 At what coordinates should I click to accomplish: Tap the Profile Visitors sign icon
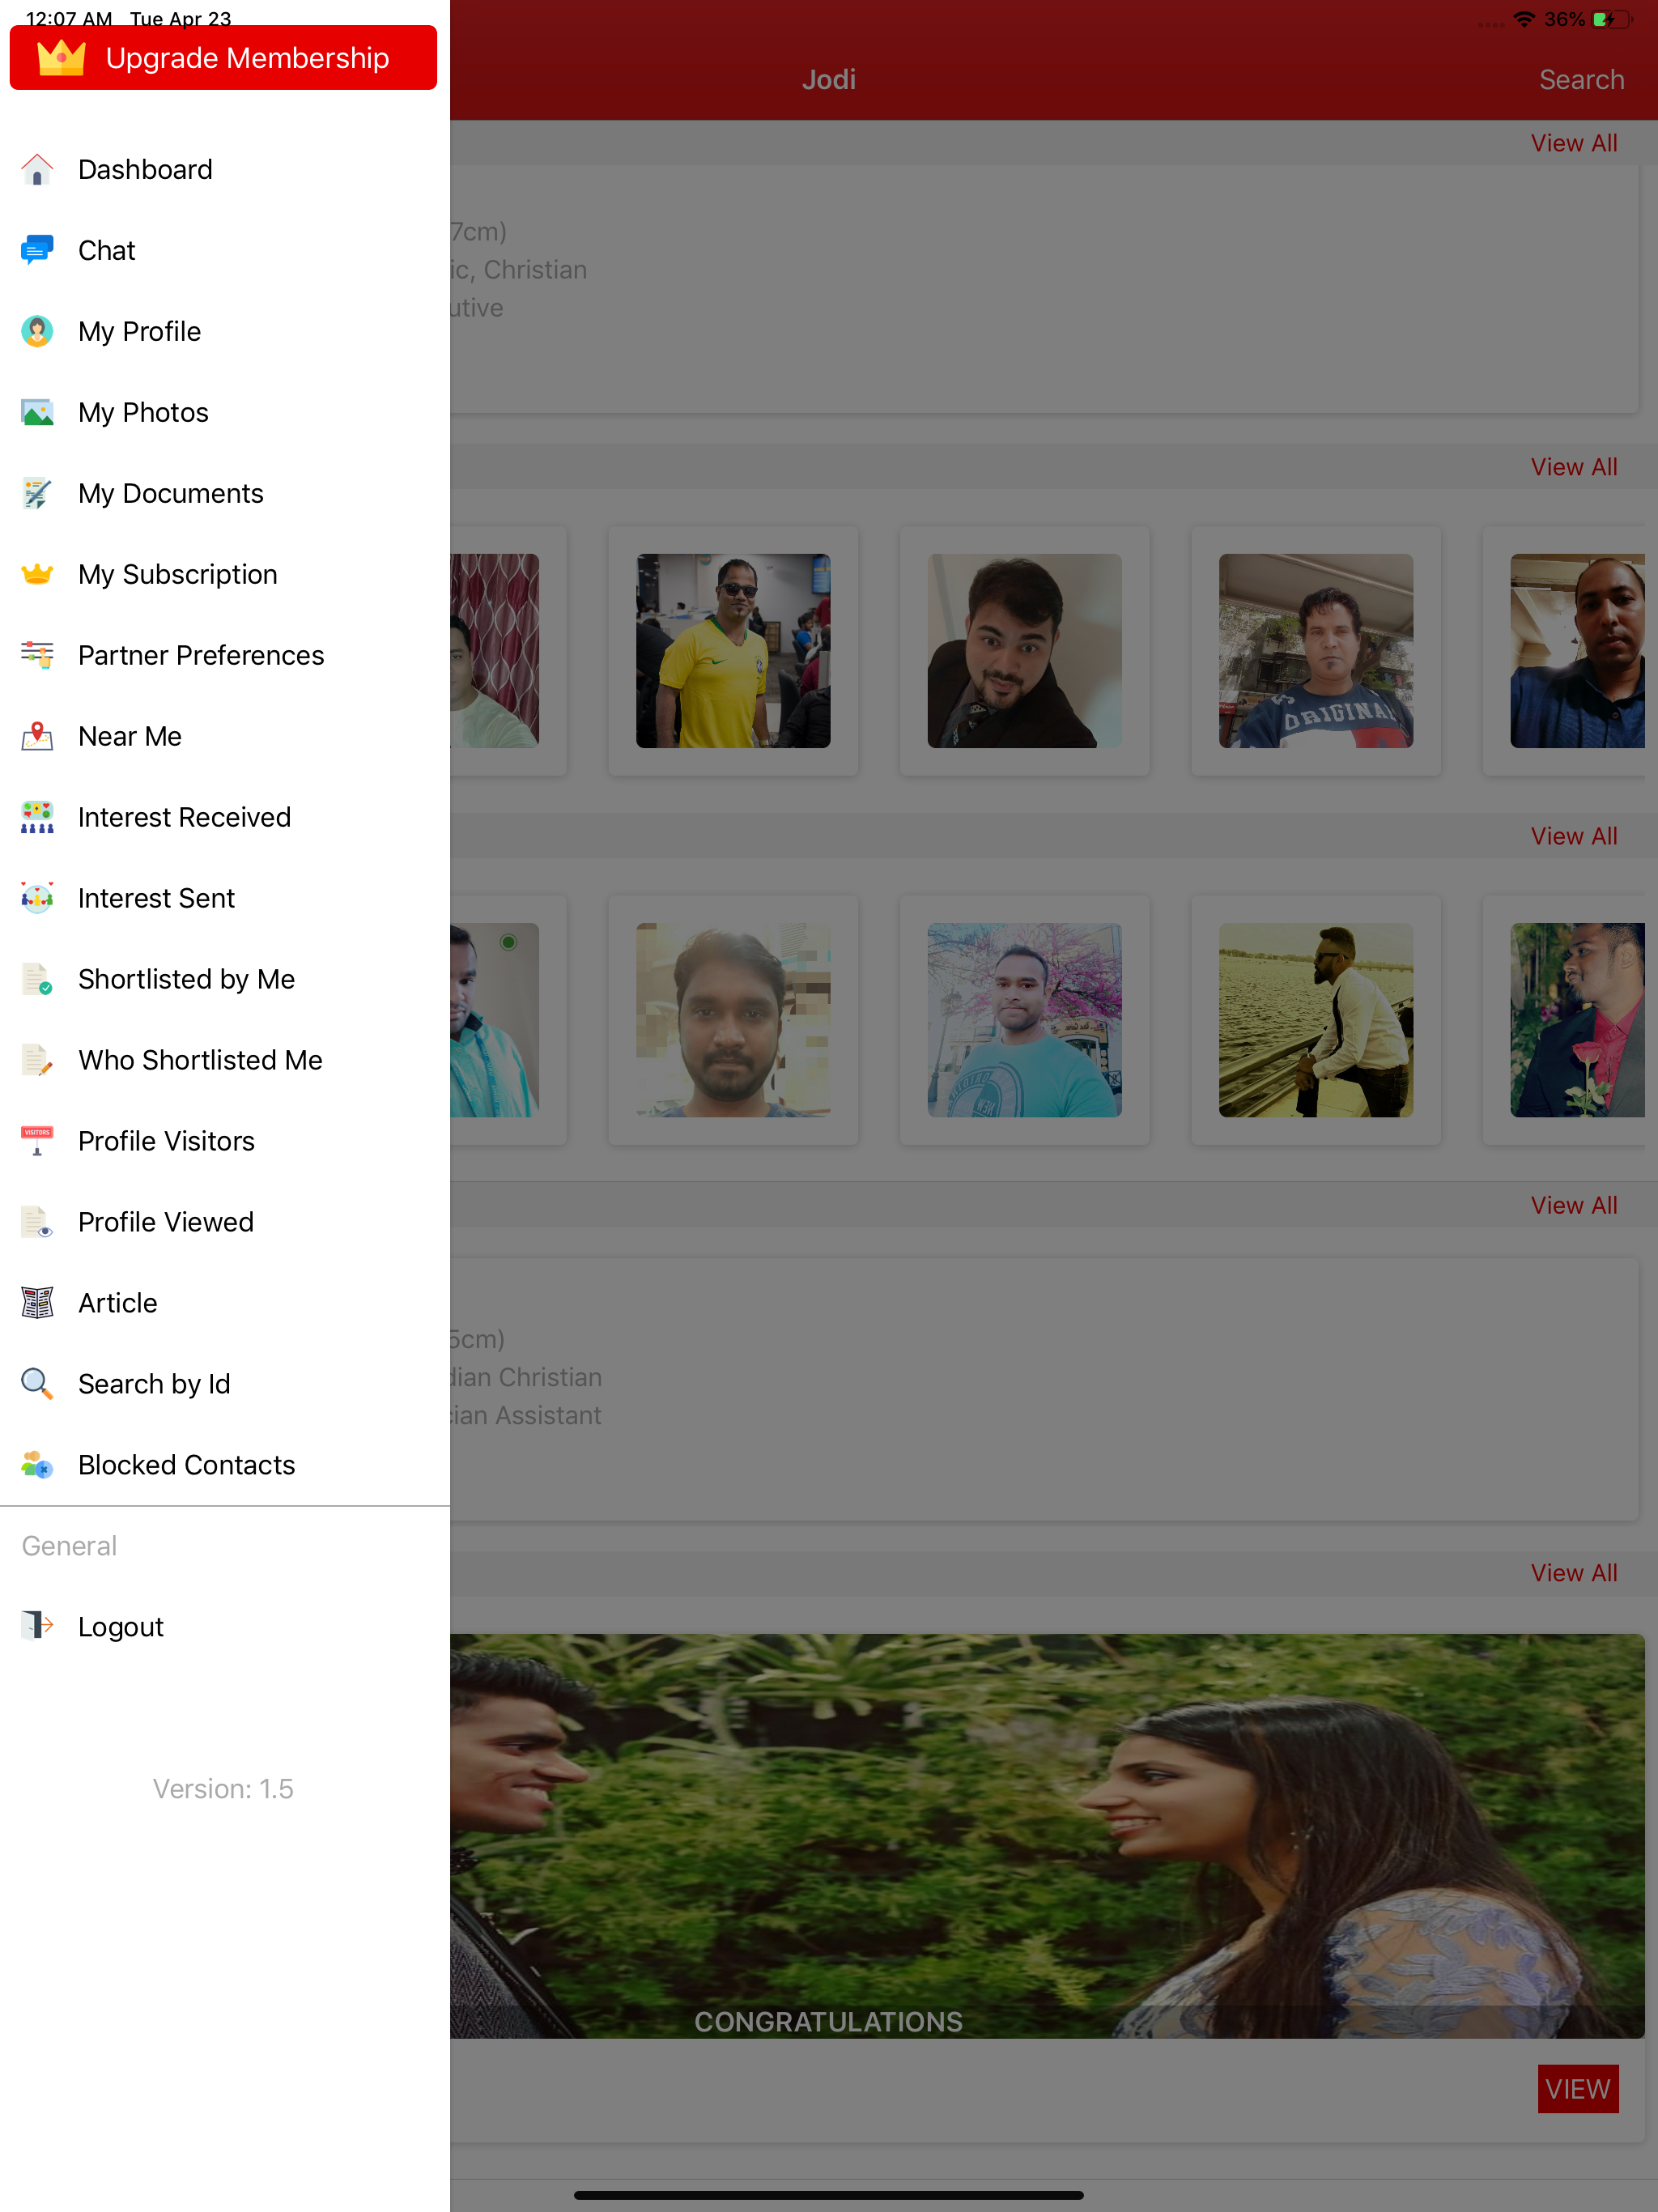coord(37,1141)
